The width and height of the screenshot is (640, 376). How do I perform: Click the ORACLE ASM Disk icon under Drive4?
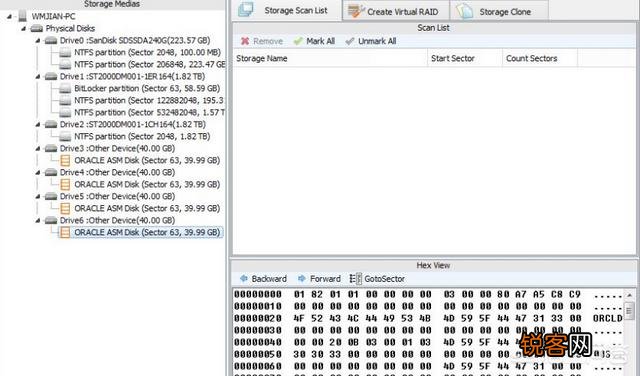65,184
